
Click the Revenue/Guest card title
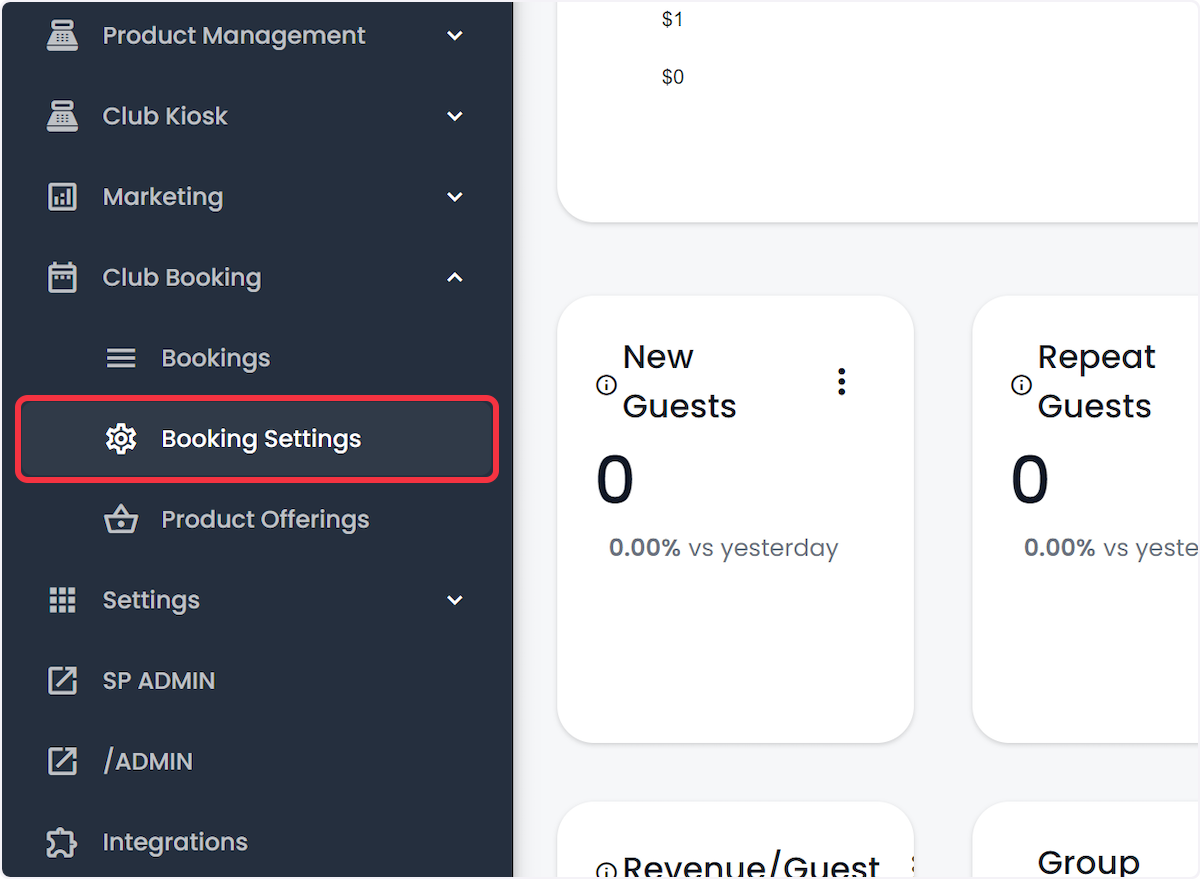pos(751,866)
